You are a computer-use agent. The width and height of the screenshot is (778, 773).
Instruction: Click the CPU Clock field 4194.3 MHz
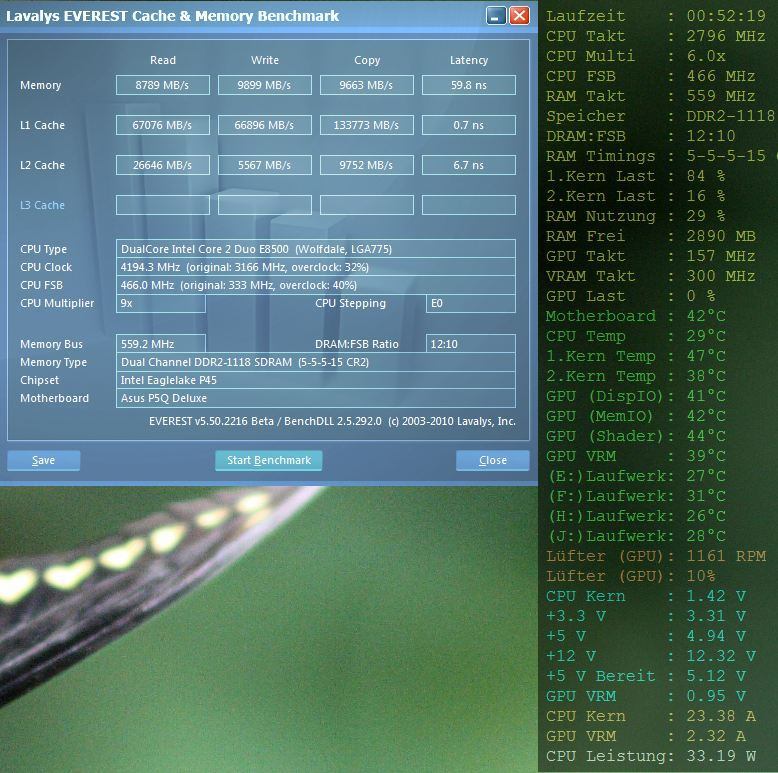click(x=316, y=267)
